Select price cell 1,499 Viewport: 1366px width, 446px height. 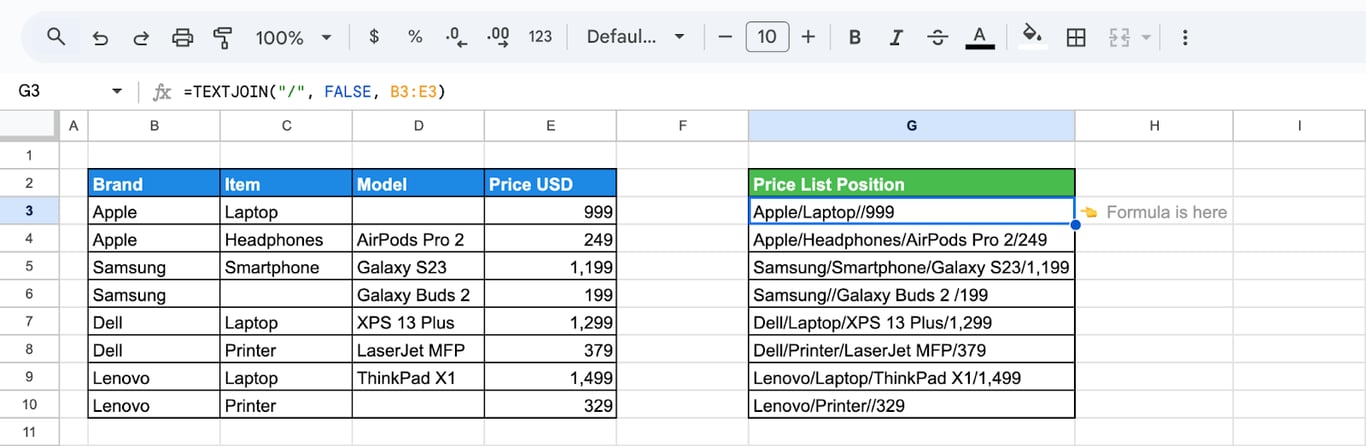(x=550, y=378)
